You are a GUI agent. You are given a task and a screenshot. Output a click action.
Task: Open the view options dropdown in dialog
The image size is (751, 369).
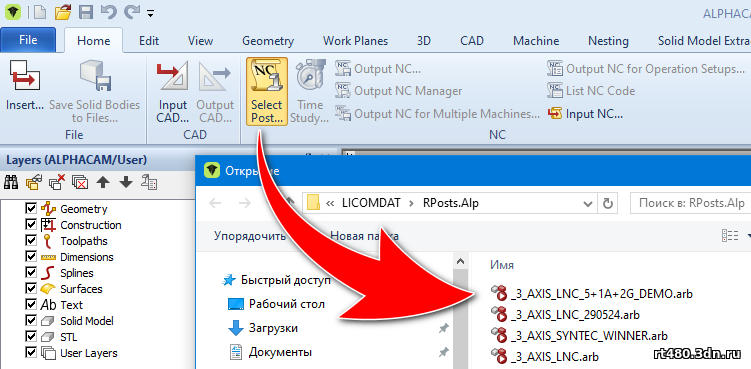pos(748,235)
